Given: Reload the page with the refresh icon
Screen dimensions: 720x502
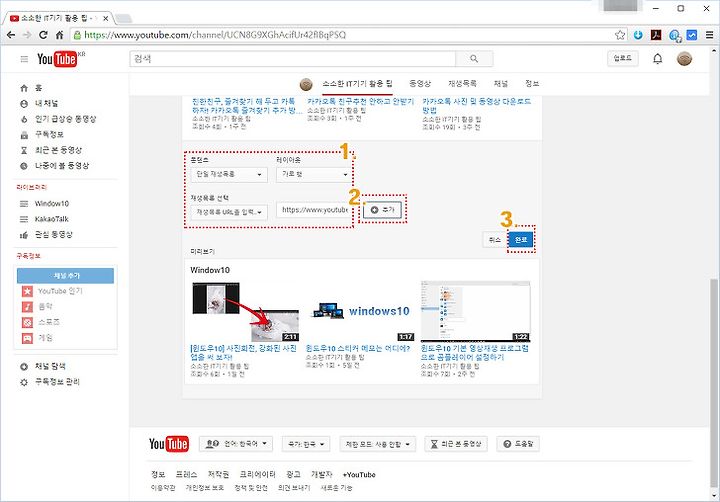Looking at the screenshot, I should (x=43, y=35).
